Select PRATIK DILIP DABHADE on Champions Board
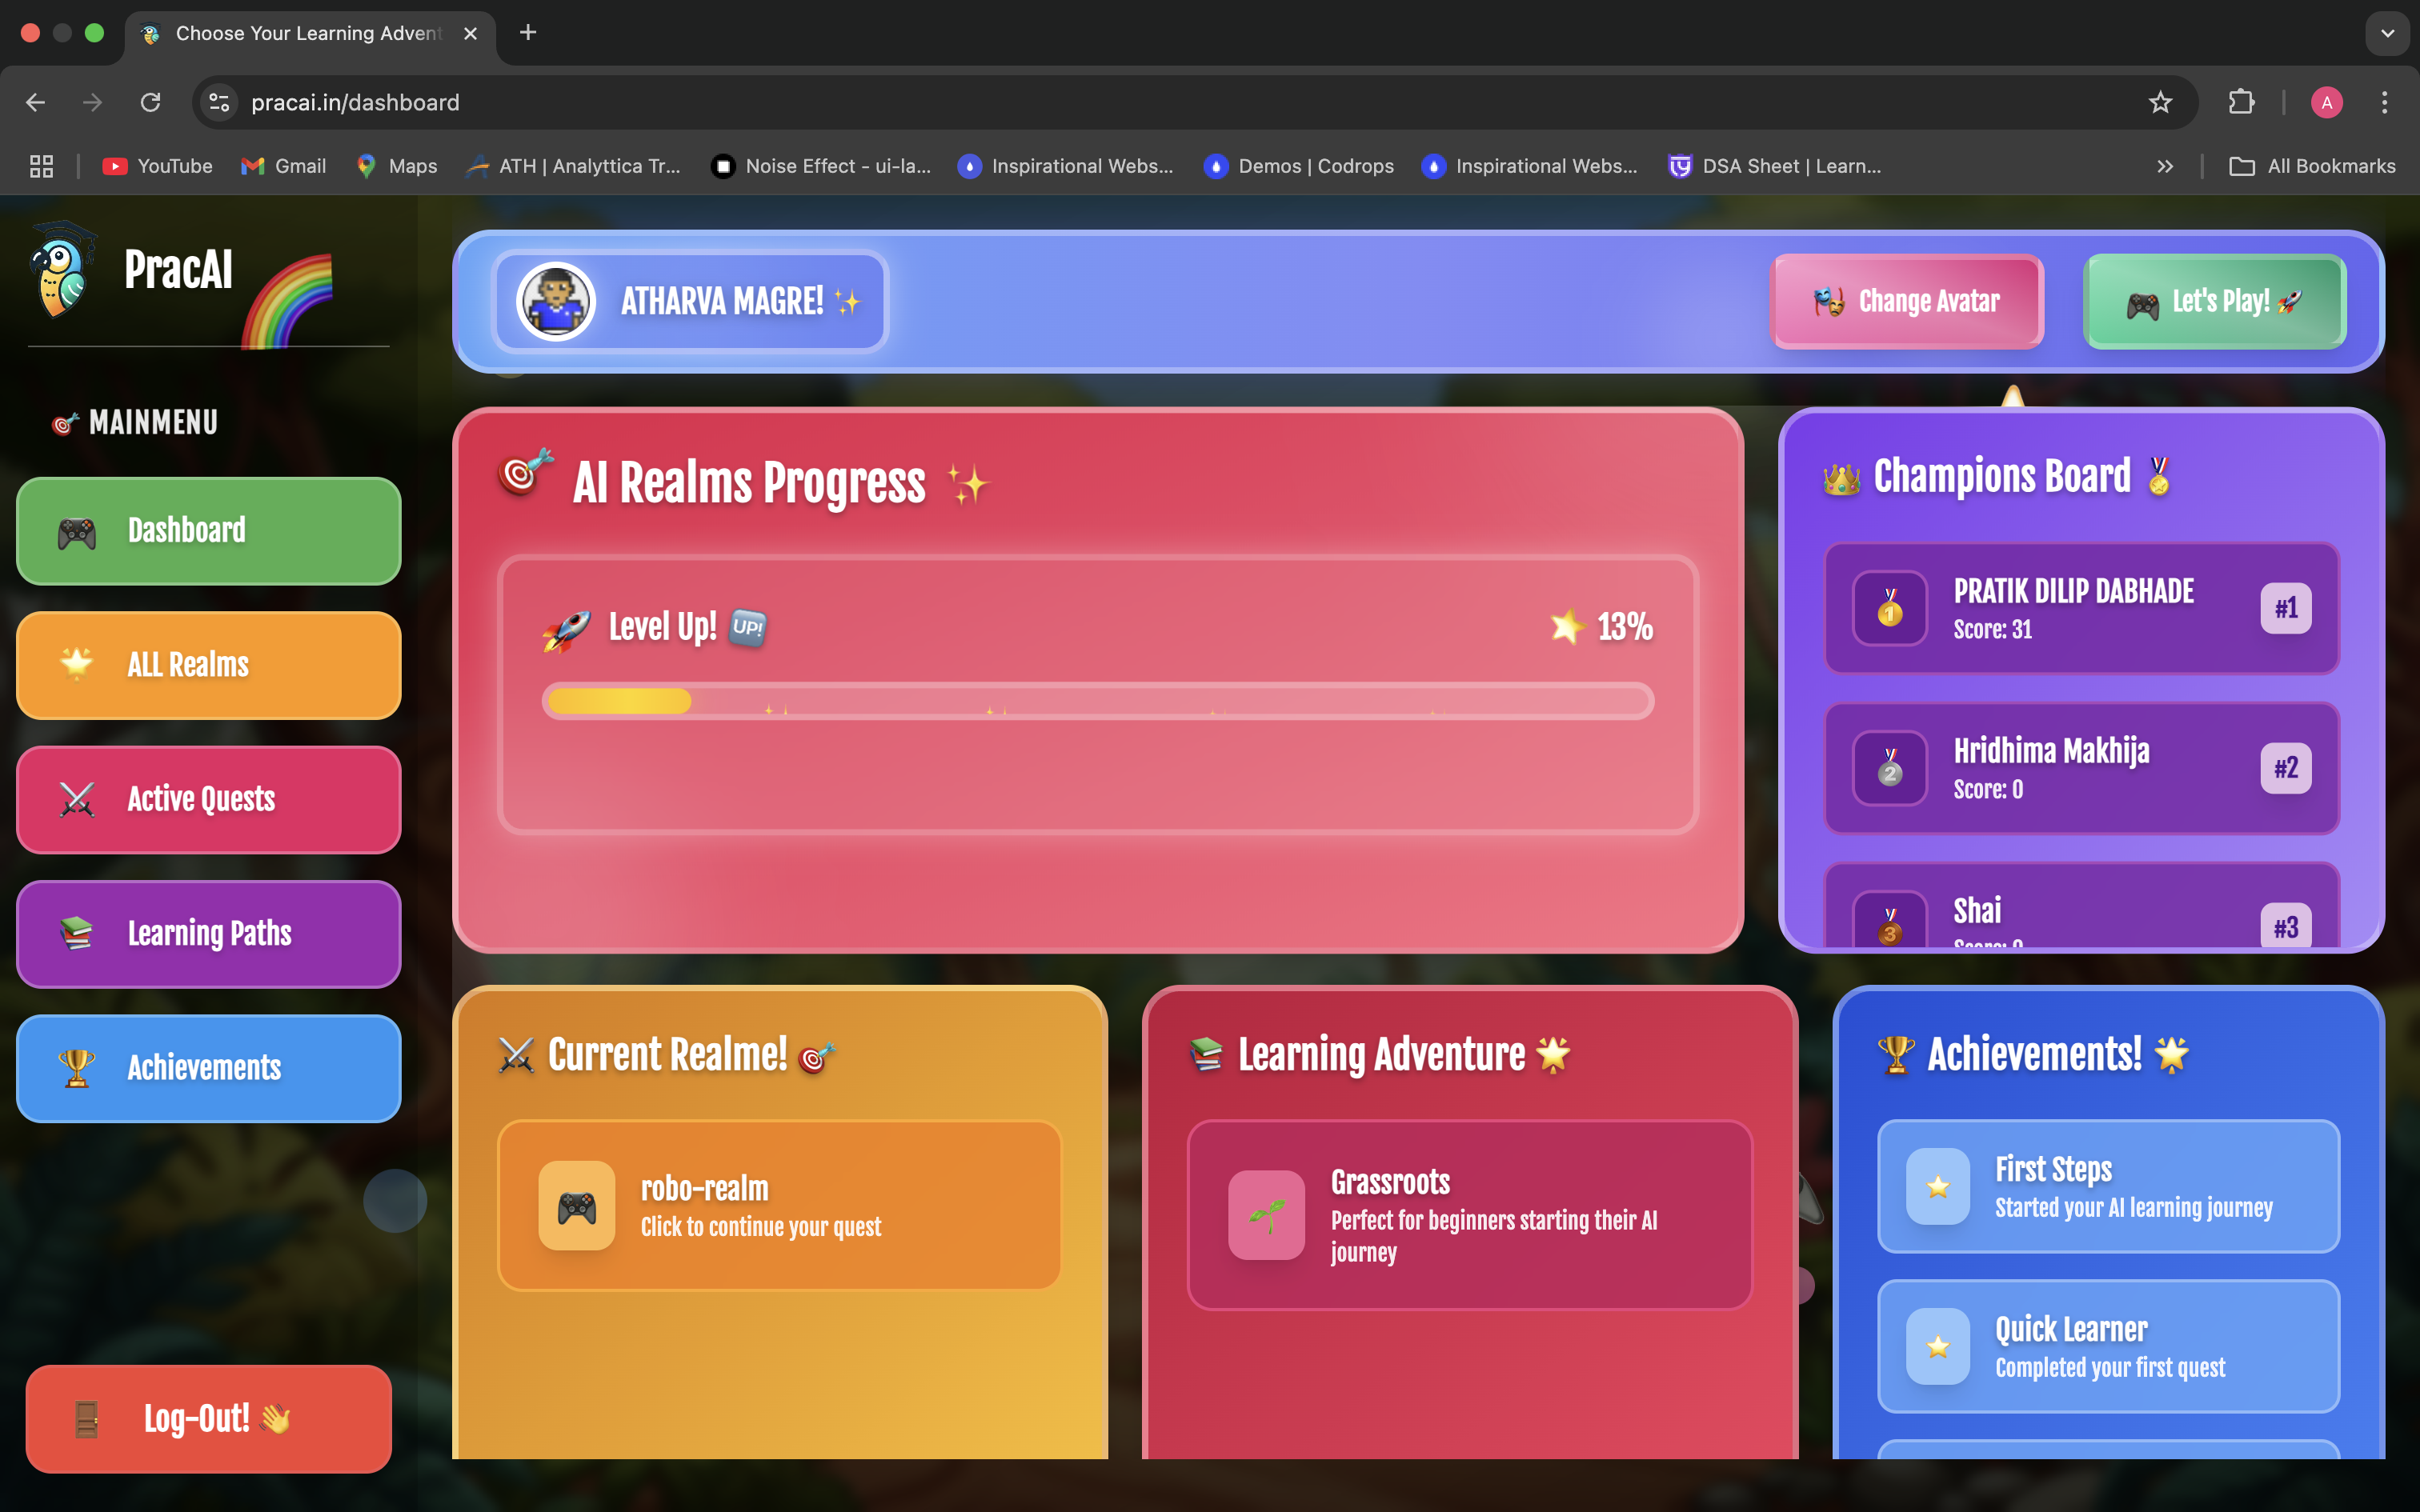Viewport: 2420px width, 1512px height. [2080, 608]
